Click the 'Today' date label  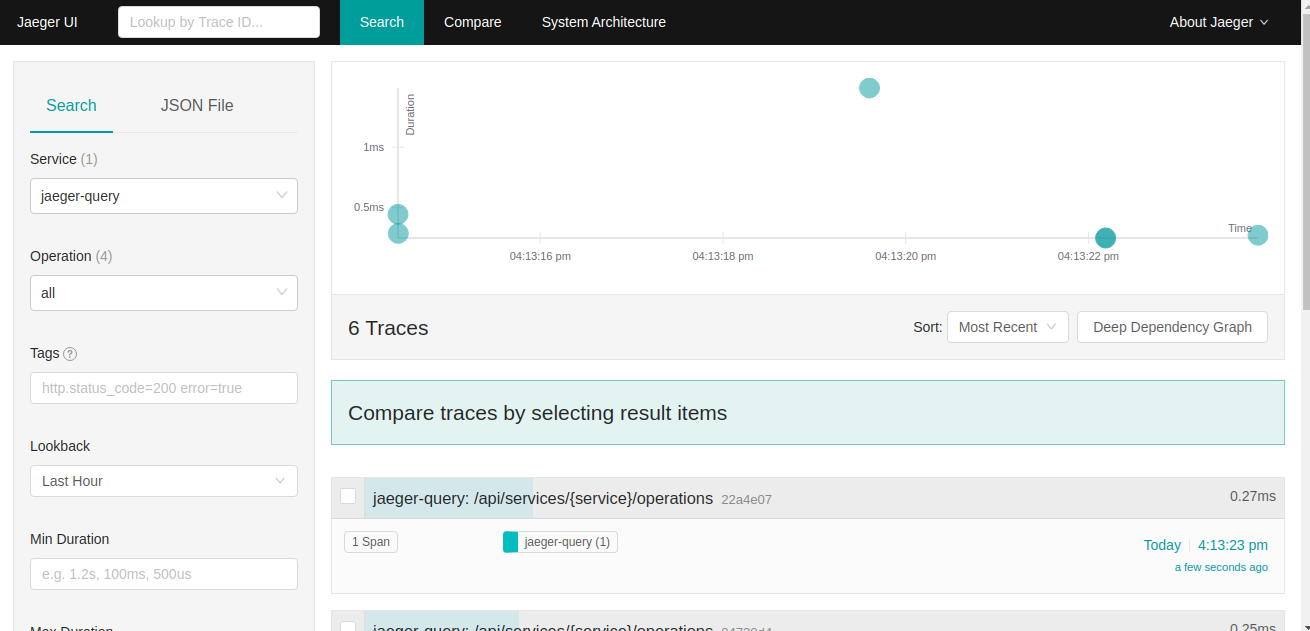pyautogui.click(x=1162, y=545)
